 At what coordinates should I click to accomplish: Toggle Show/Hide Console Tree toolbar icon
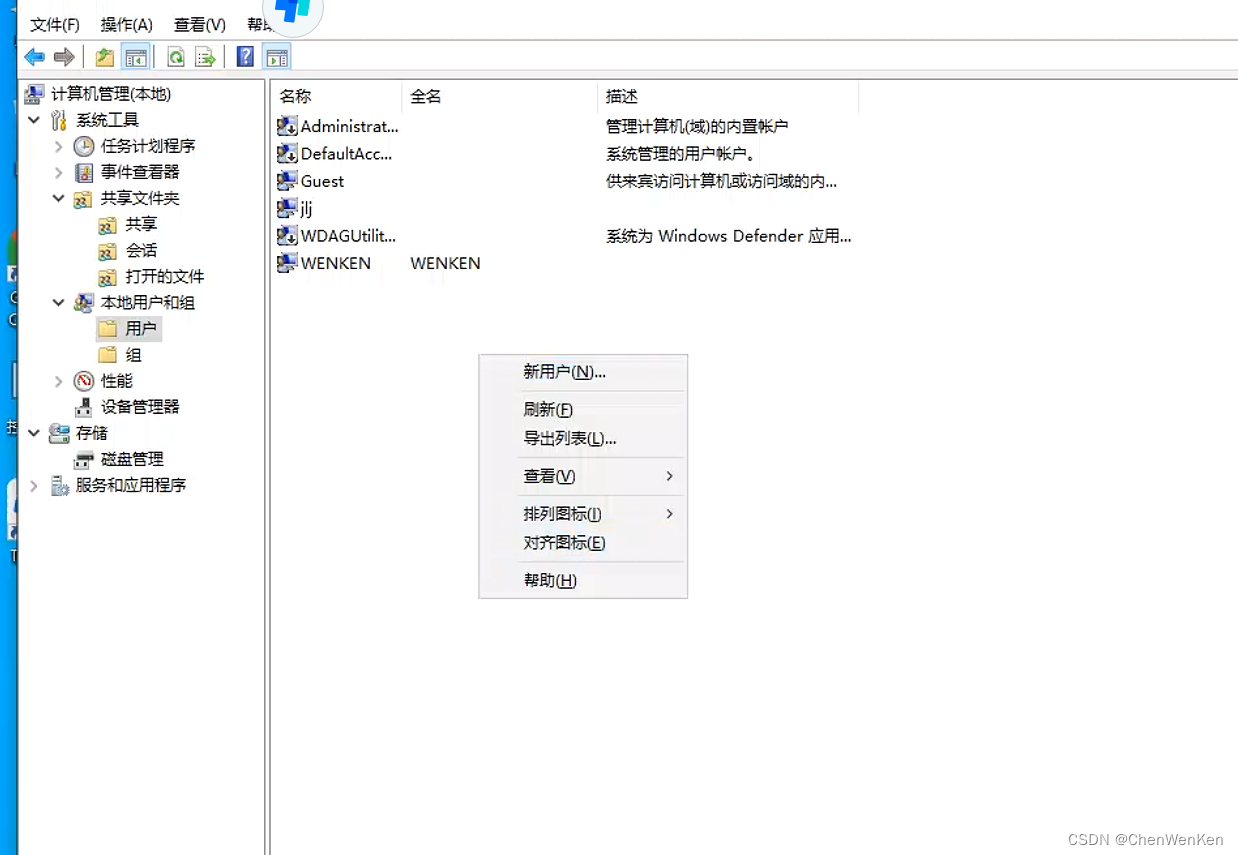(135, 57)
